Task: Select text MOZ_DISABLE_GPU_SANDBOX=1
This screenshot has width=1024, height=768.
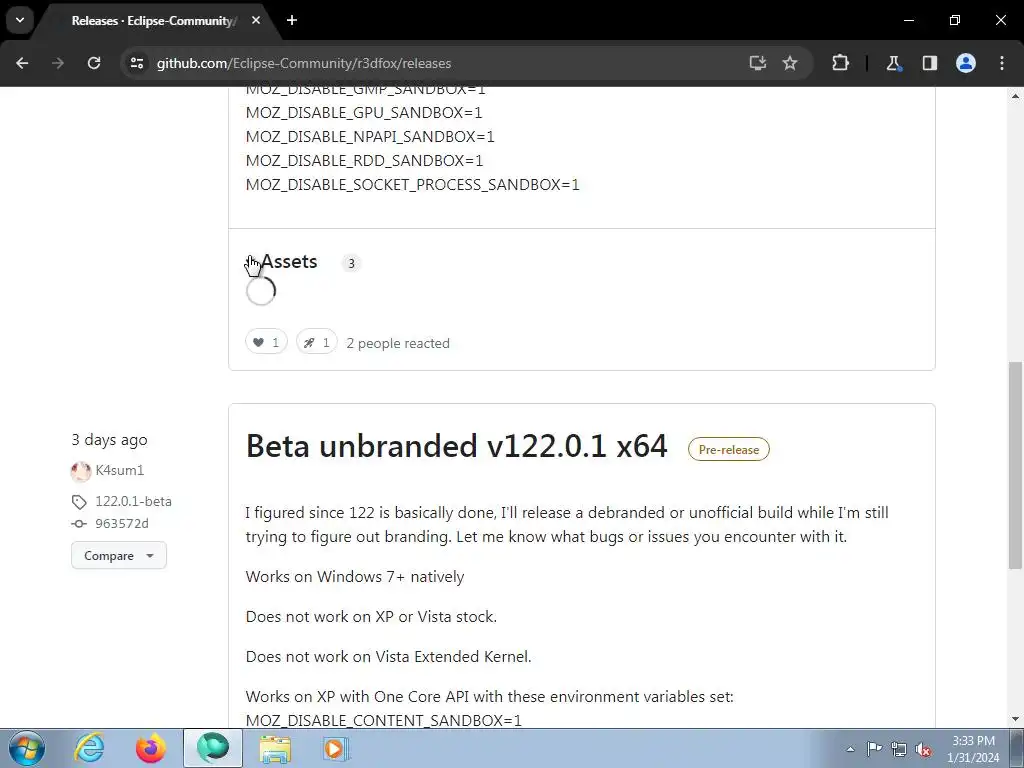Action: [364, 112]
